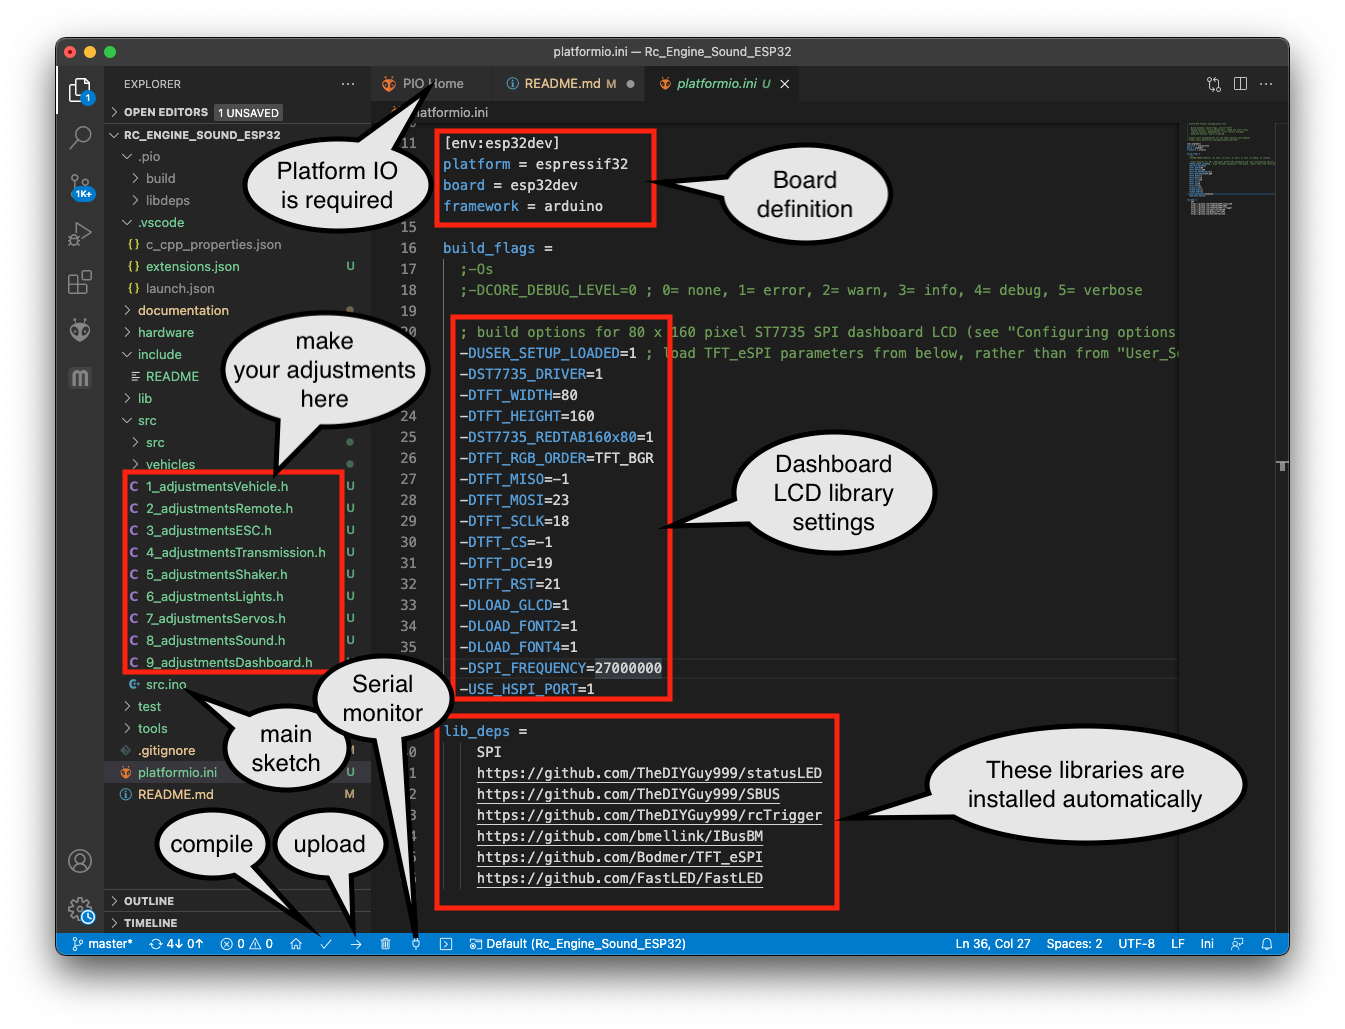Screen dimensions: 1345x1029
Task: Open the Run and Debug view
Action: click(80, 234)
